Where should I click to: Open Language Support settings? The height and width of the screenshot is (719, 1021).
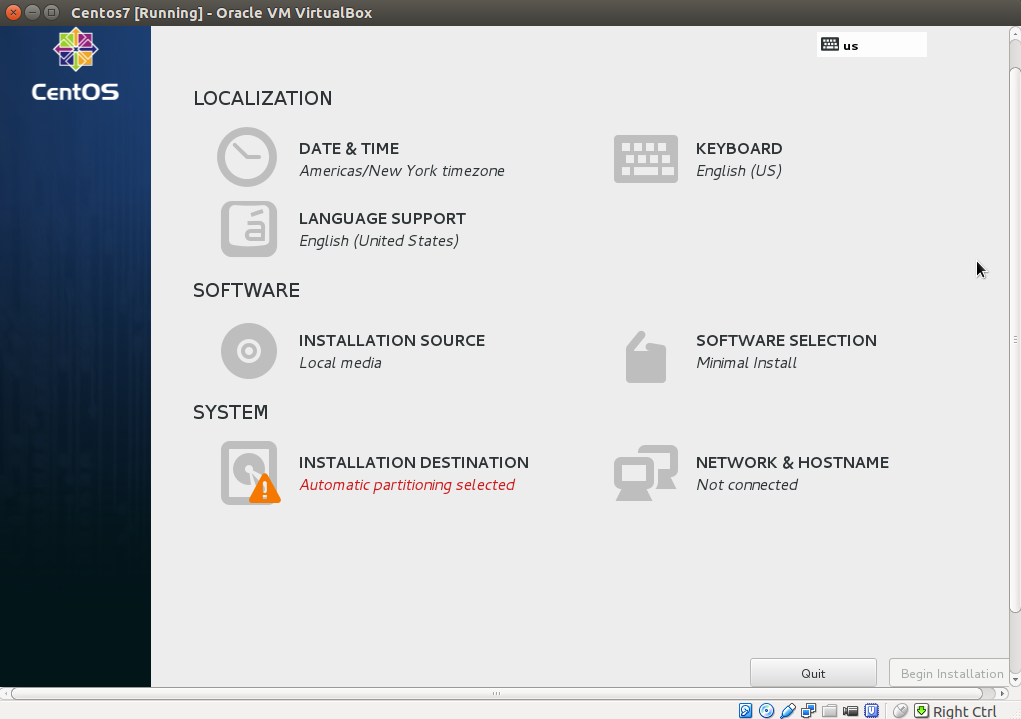(382, 228)
